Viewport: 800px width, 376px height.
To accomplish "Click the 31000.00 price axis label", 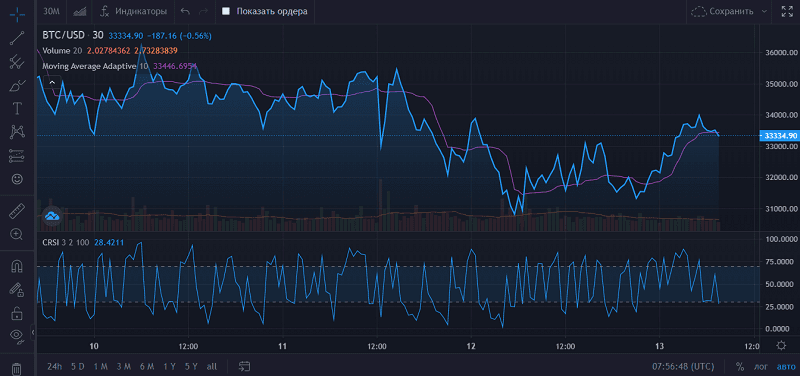I will tap(781, 209).
